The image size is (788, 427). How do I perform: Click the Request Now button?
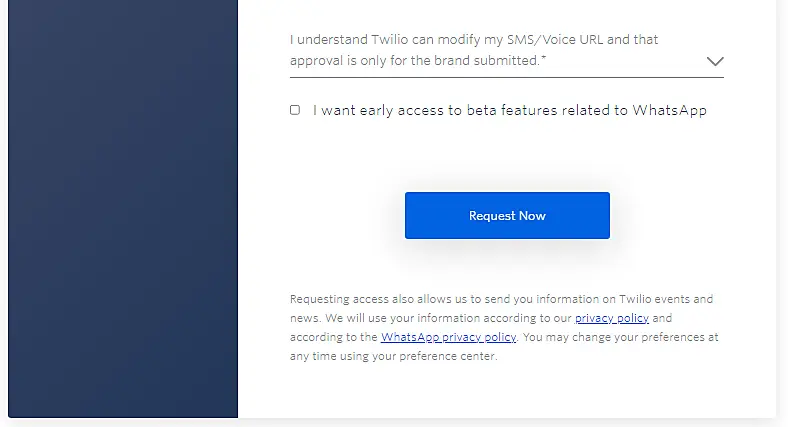507,216
